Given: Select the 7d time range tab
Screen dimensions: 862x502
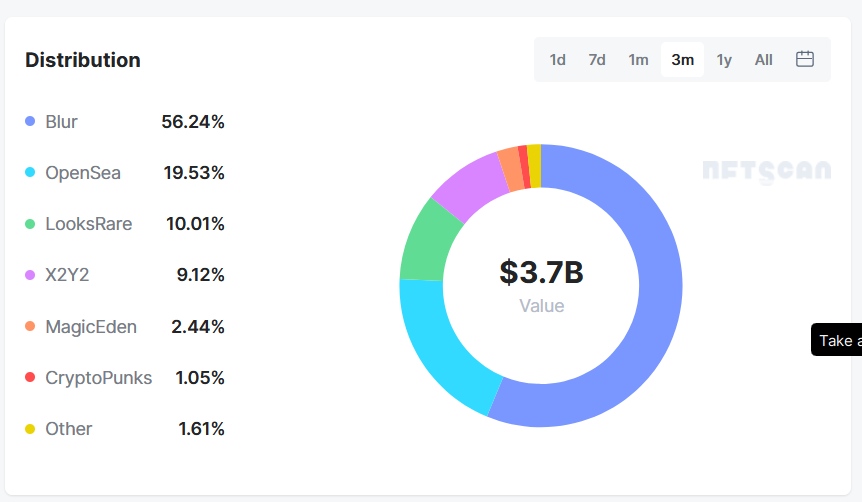Looking at the screenshot, I should tap(597, 59).
